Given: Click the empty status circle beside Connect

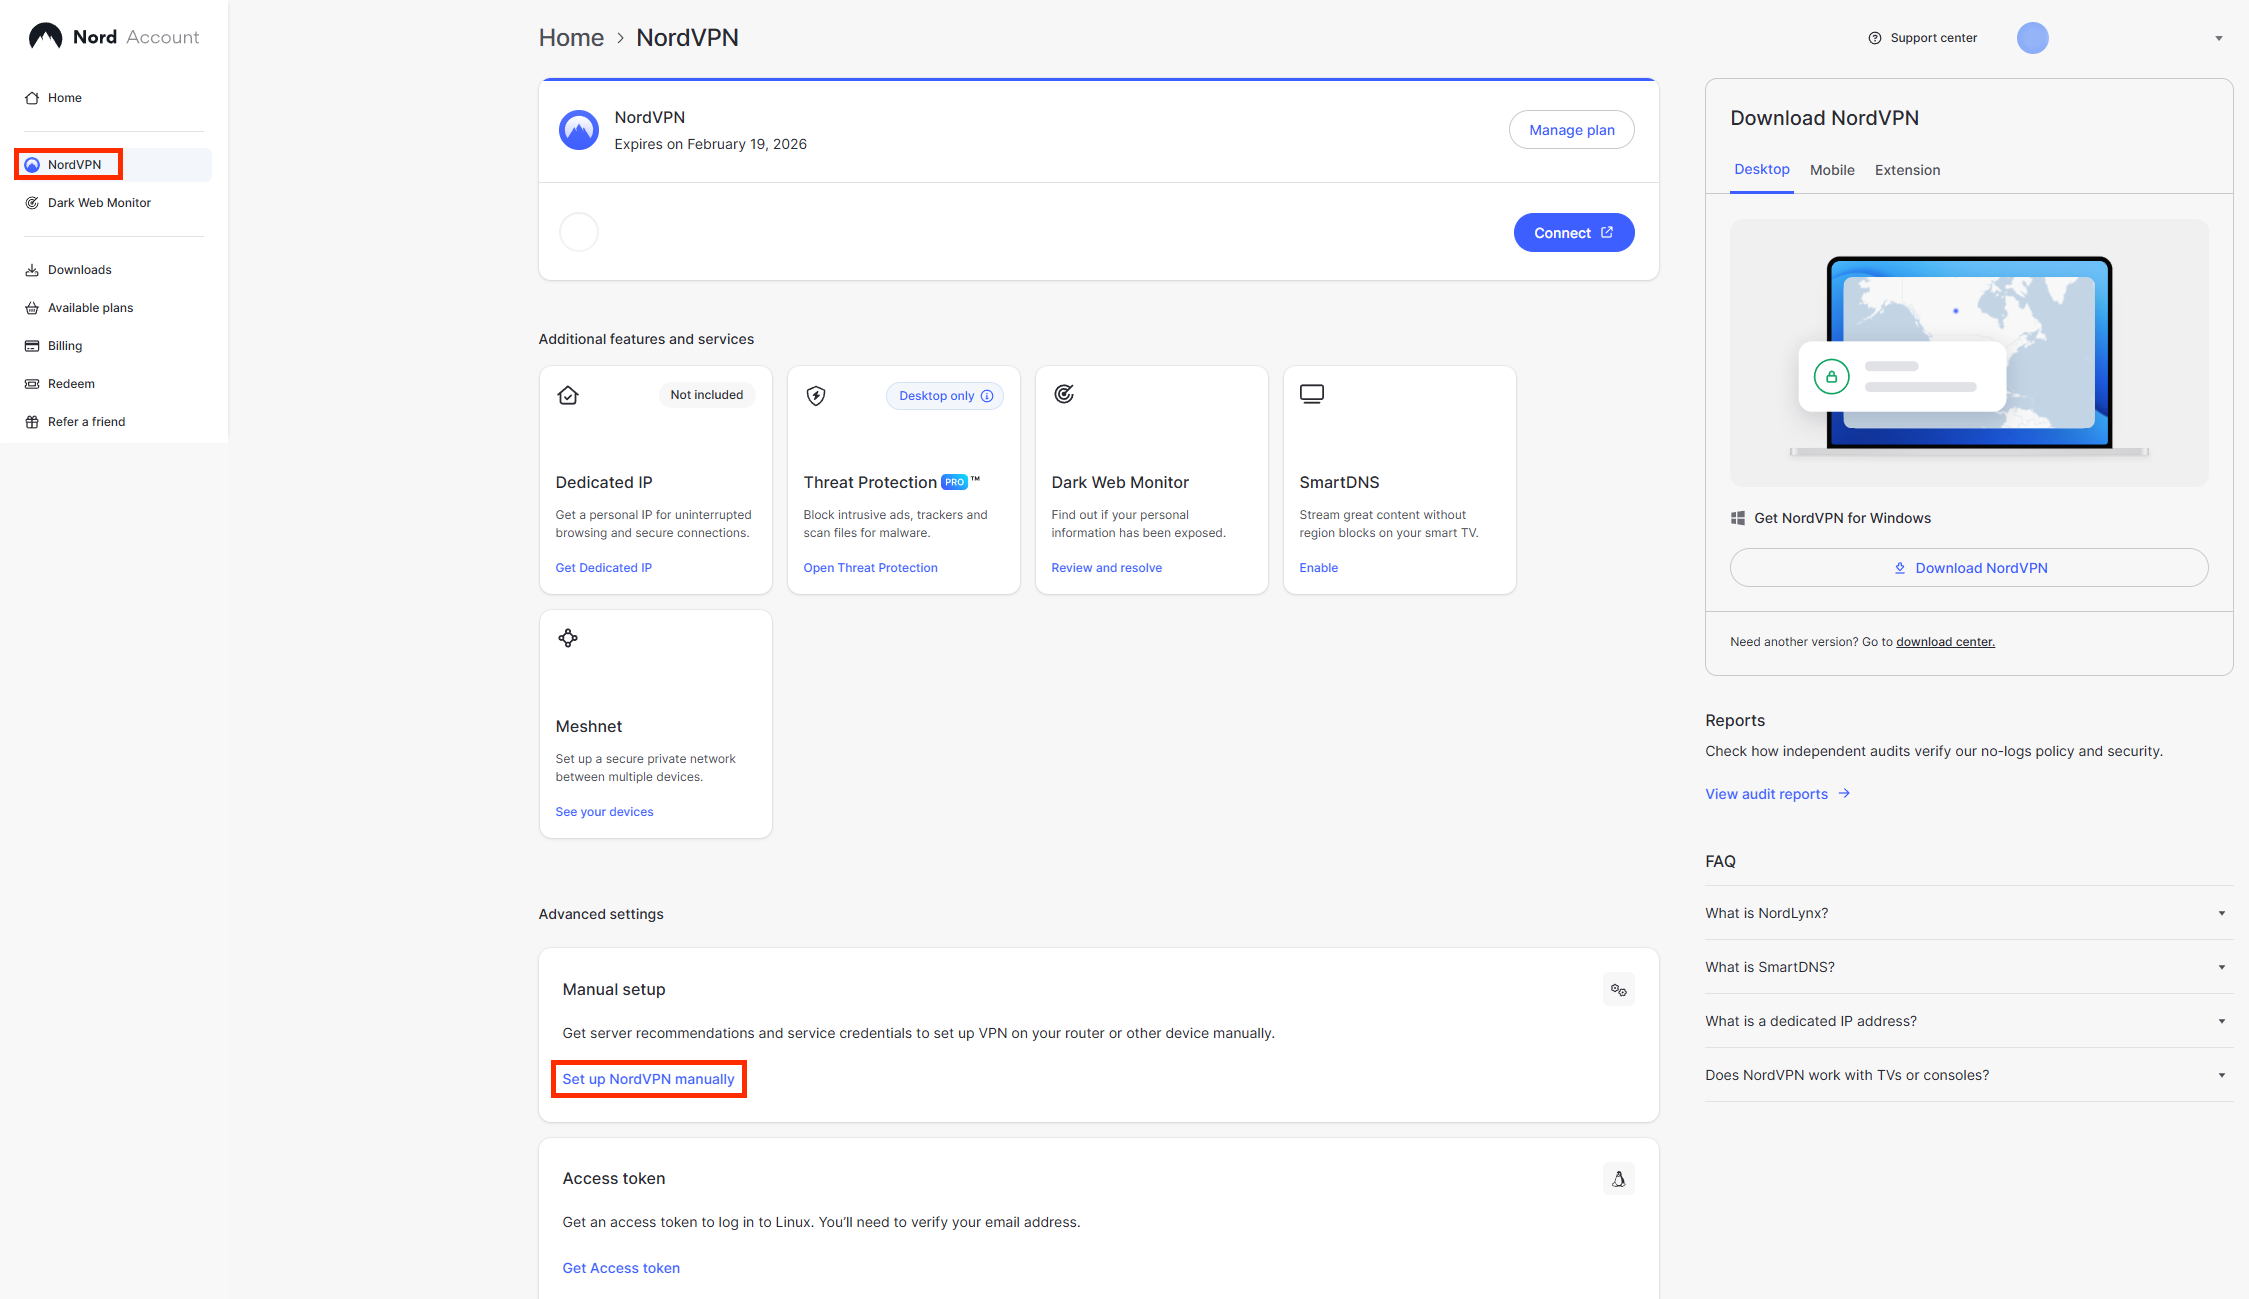Looking at the screenshot, I should point(579,232).
